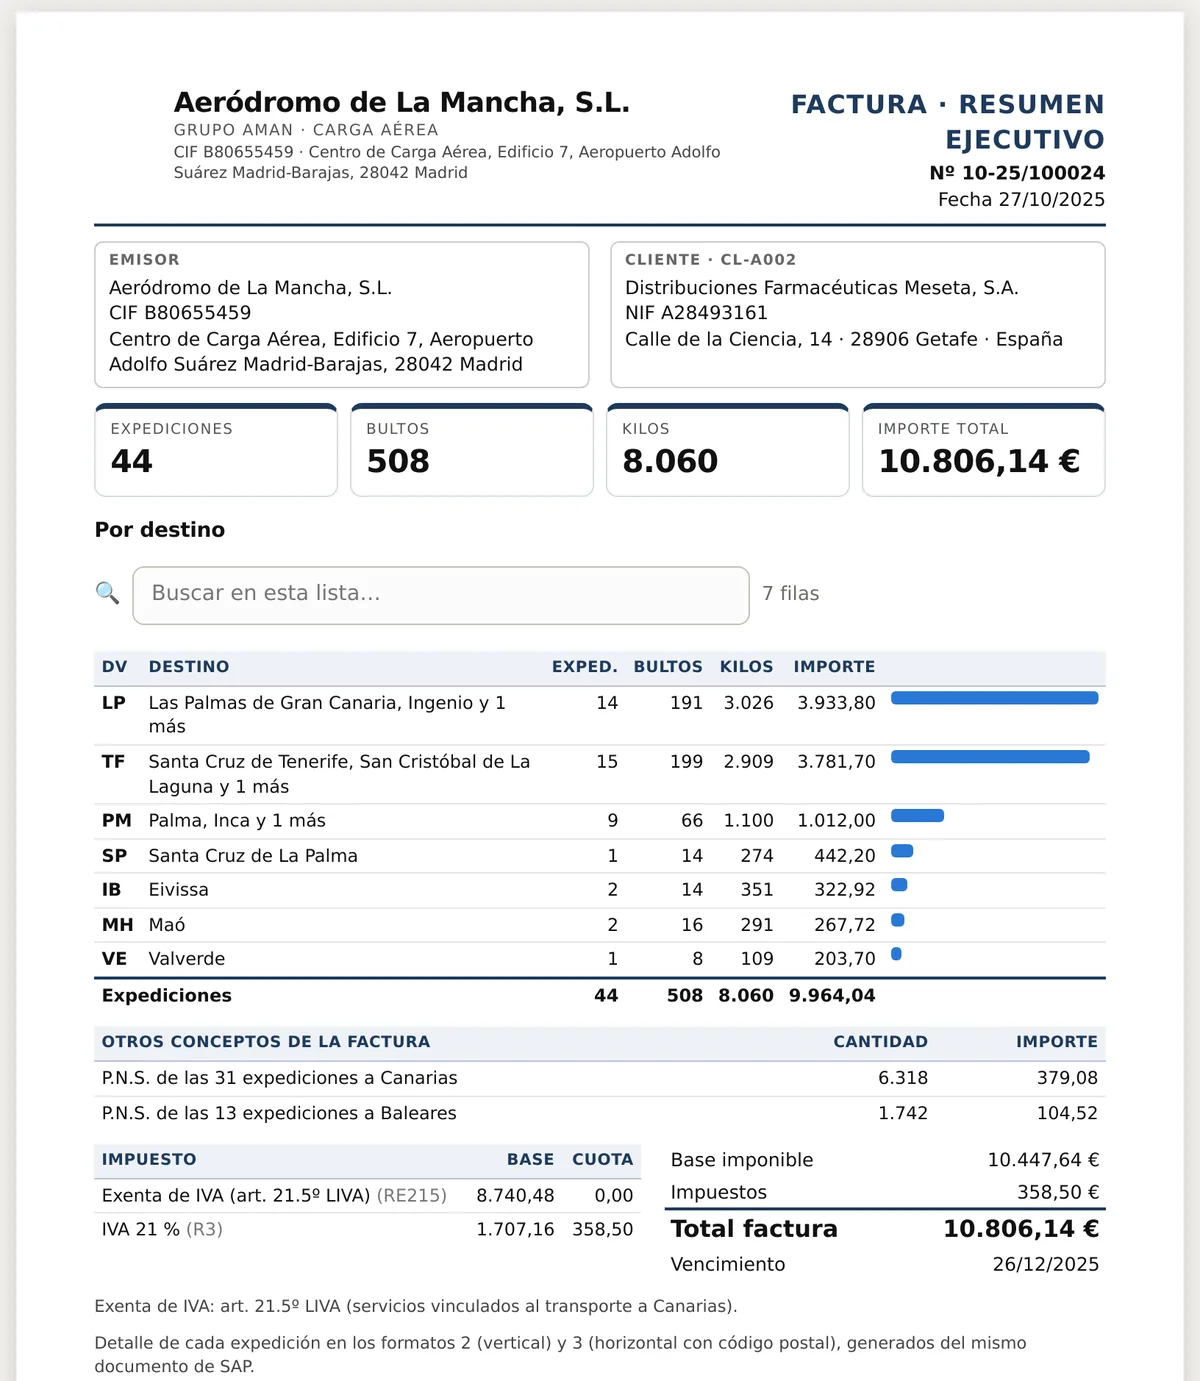Click the amount 379,08
The image size is (1200, 1381).
pyautogui.click(x=1067, y=1078)
